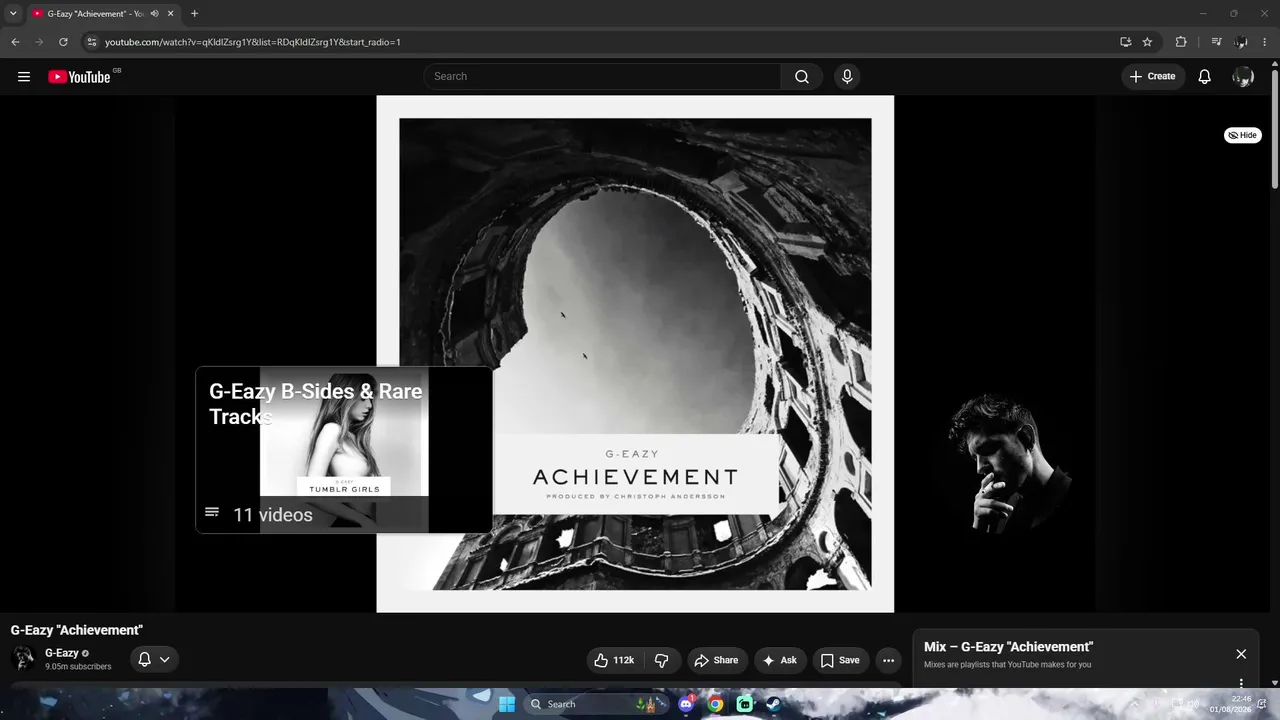Click the YouTube search magnifier button

802,77
